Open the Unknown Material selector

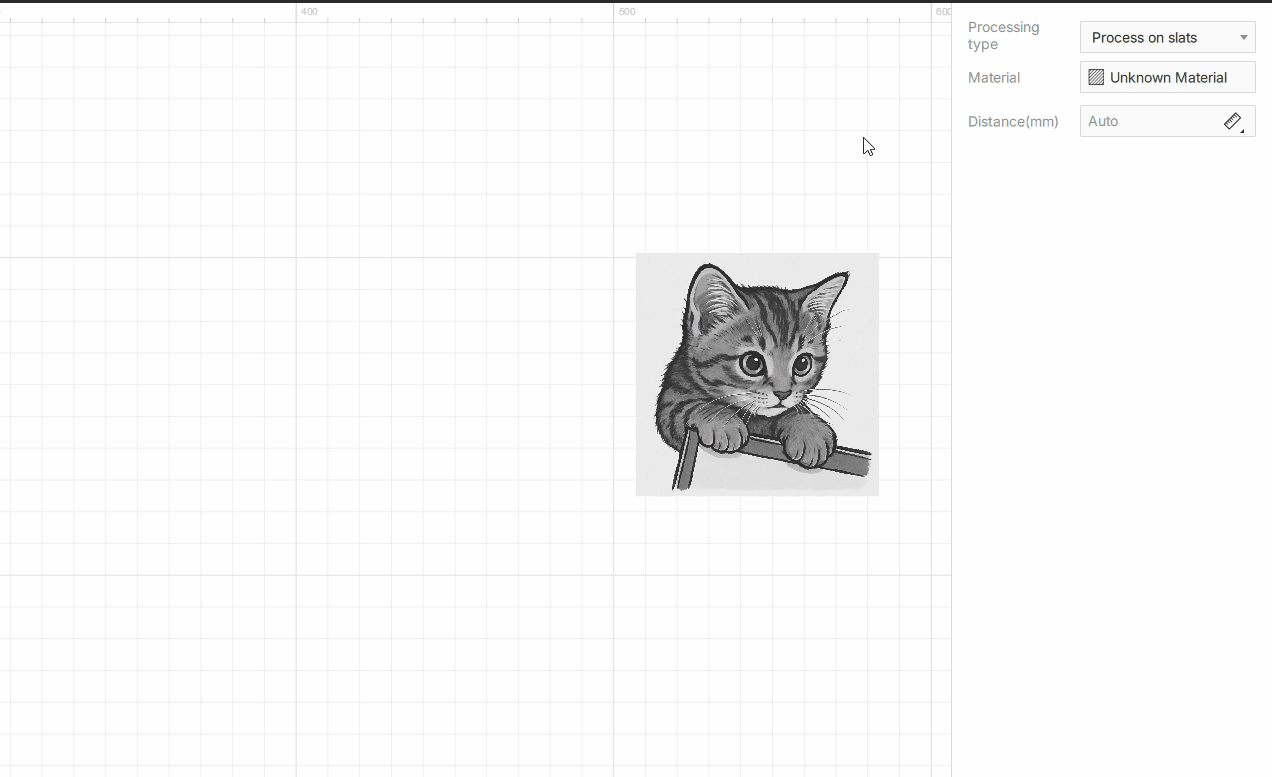click(x=1168, y=78)
